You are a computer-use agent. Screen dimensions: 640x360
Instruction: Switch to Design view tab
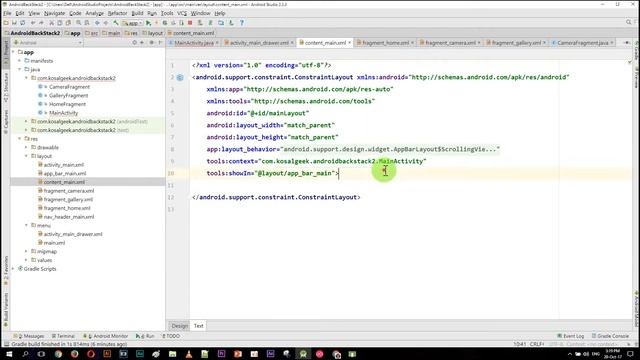tap(180, 326)
